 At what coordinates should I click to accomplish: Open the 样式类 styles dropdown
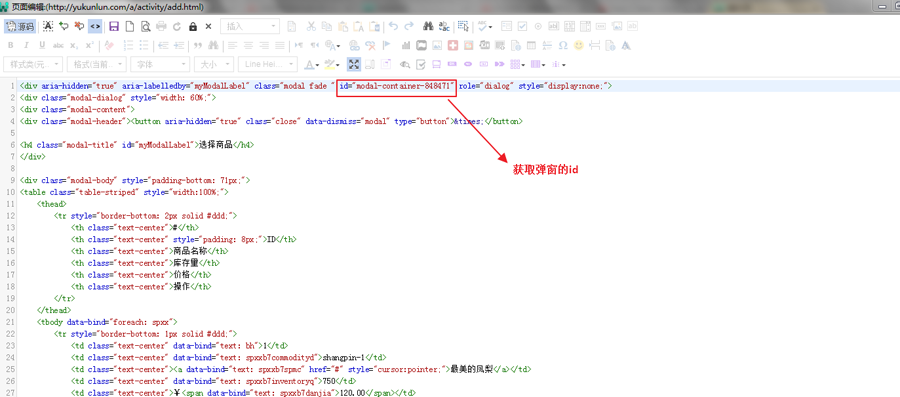pos(32,64)
